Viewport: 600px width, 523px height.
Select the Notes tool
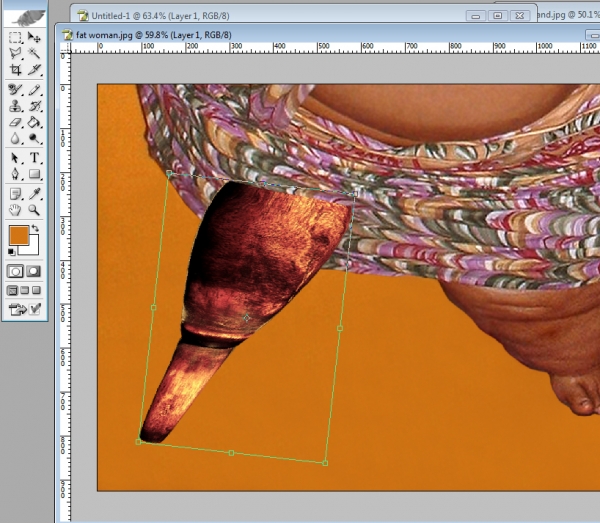click(x=15, y=194)
